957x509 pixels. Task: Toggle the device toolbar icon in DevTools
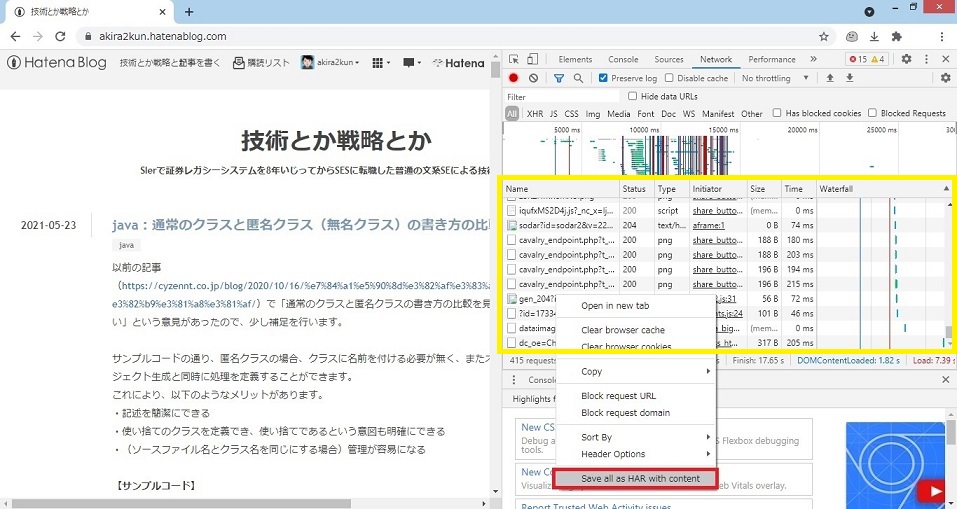[x=532, y=59]
